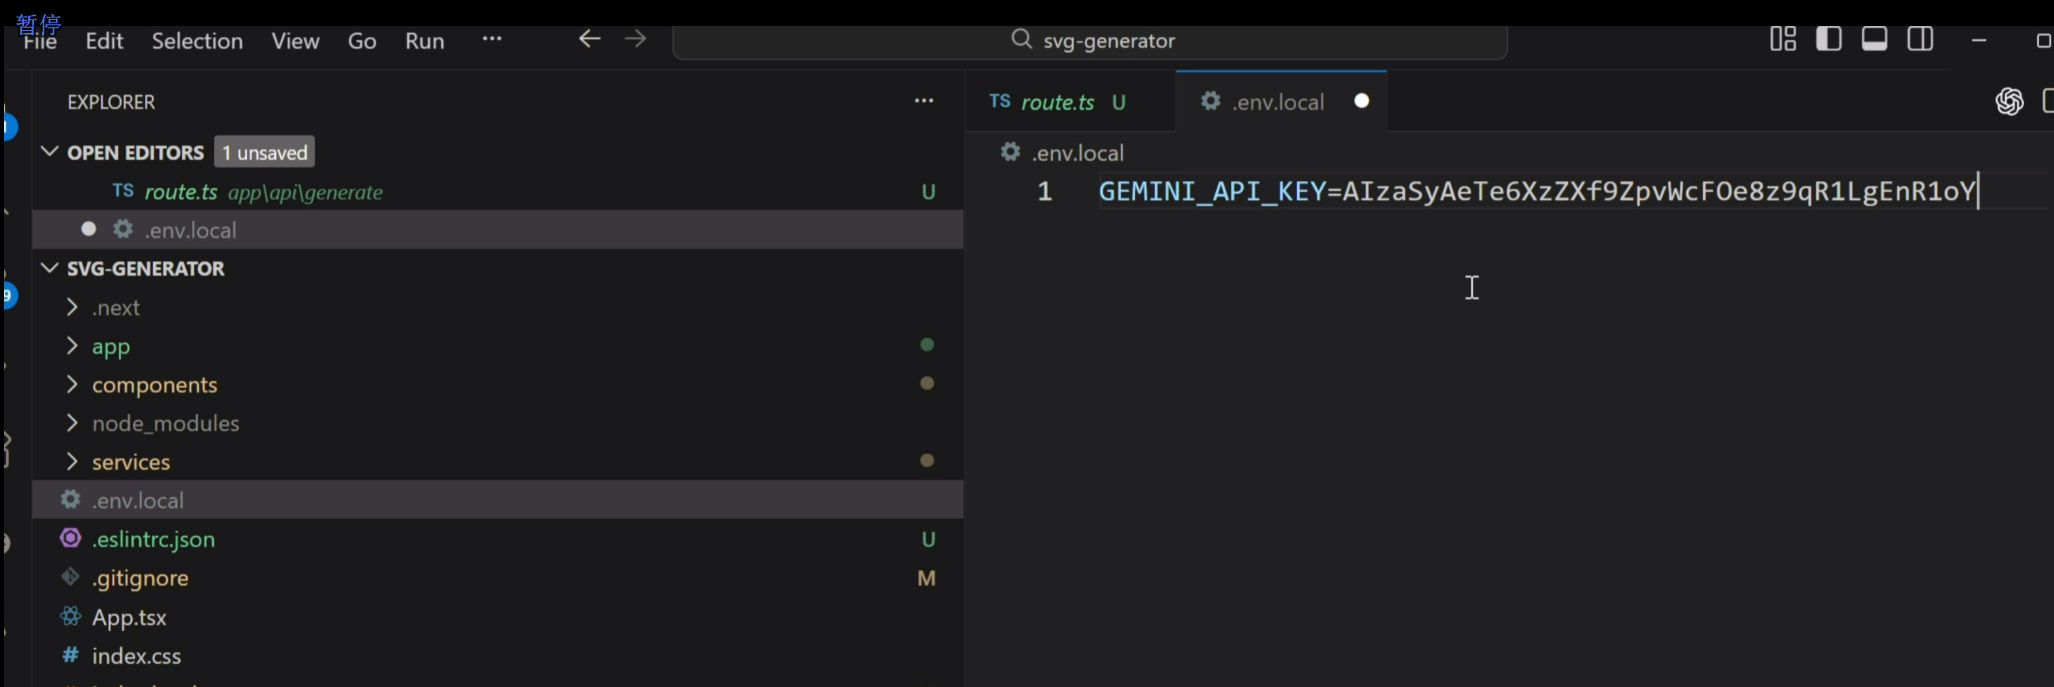Open .gitignore file

pyautogui.click(x=498, y=578)
